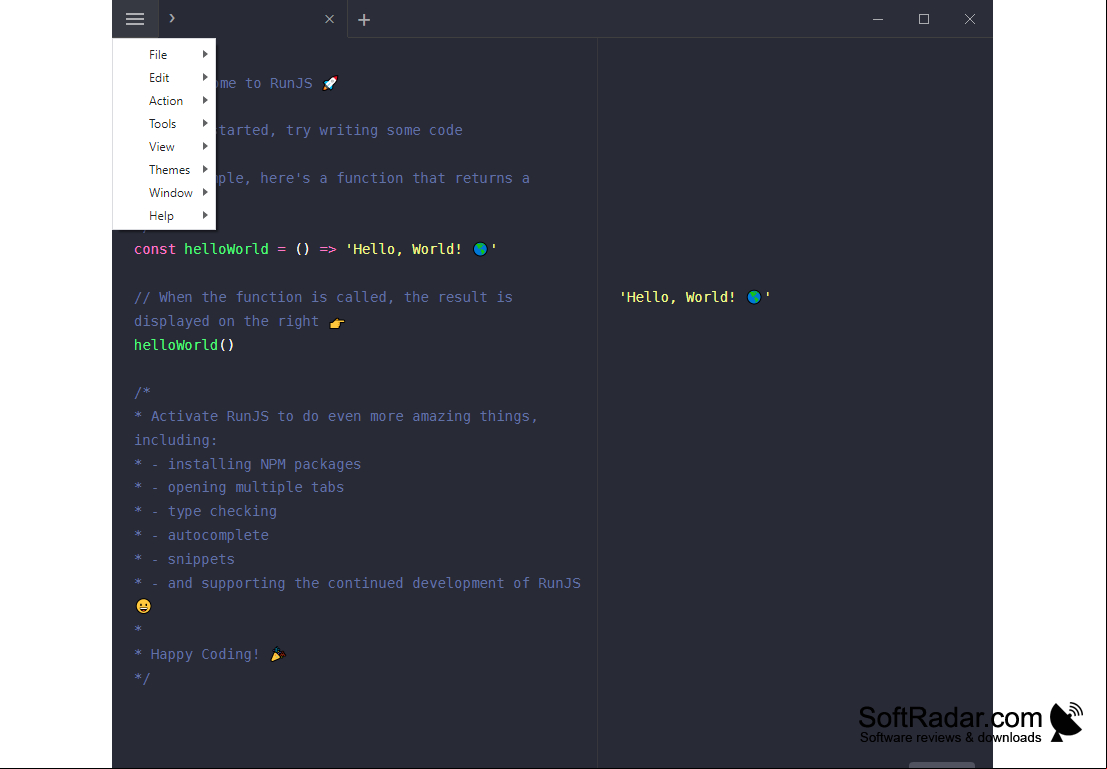Viewport: 1107px width, 769px height.
Task: Click the 'const helloWorld' code line
Action: pyautogui.click(x=316, y=249)
